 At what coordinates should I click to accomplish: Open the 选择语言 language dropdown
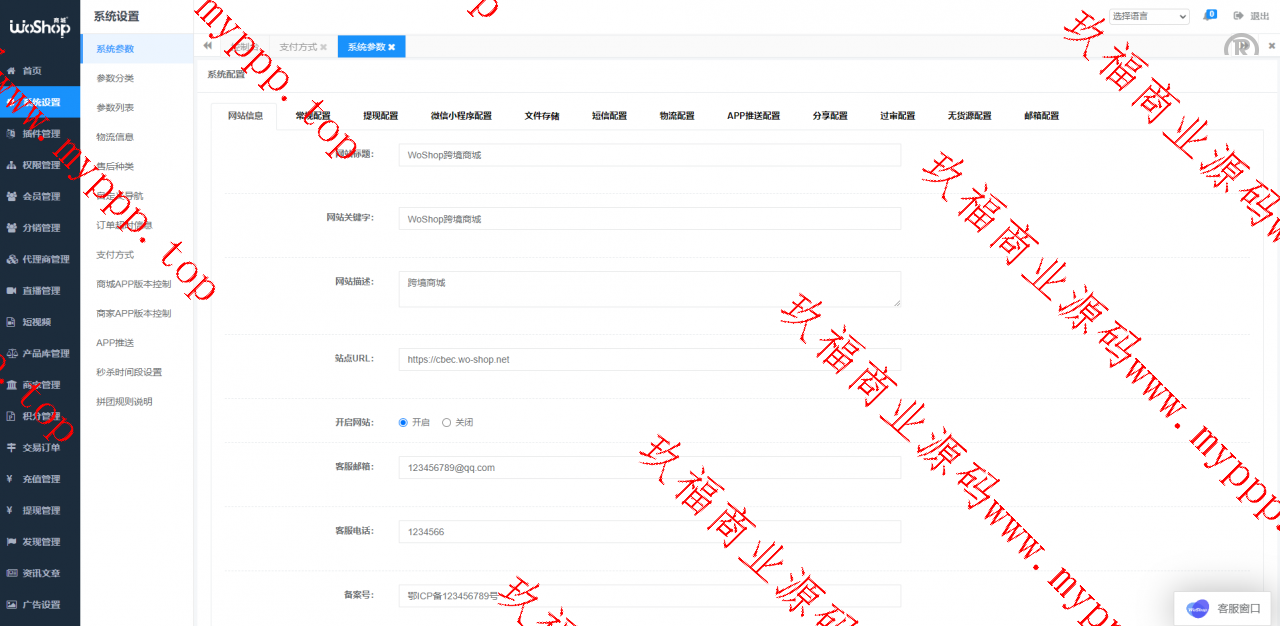click(x=1148, y=16)
